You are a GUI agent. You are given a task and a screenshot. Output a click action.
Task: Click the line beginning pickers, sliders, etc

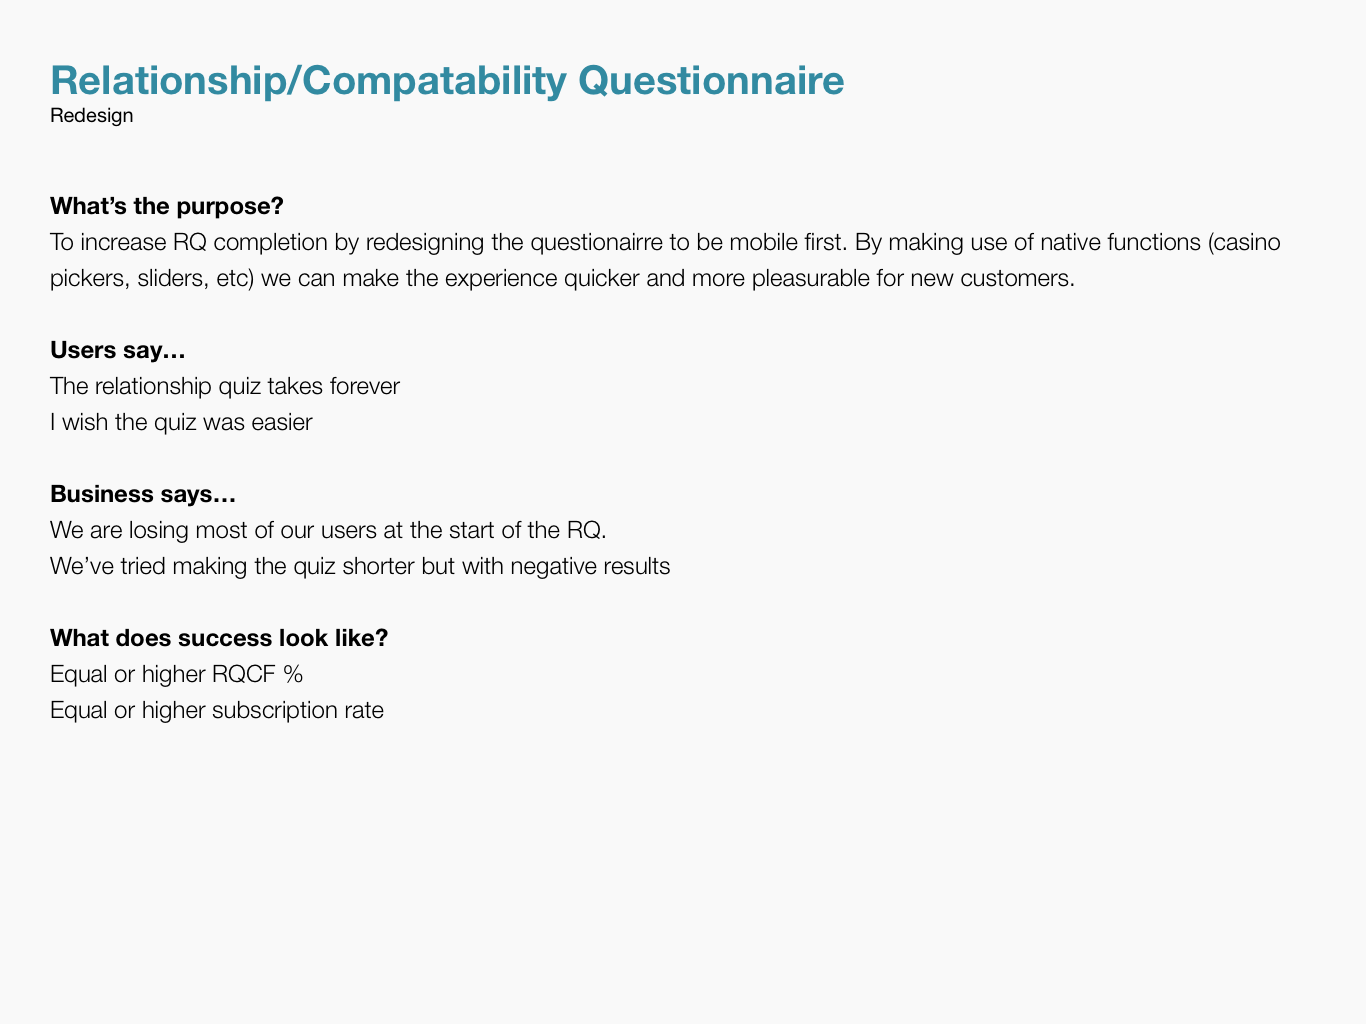point(562,278)
